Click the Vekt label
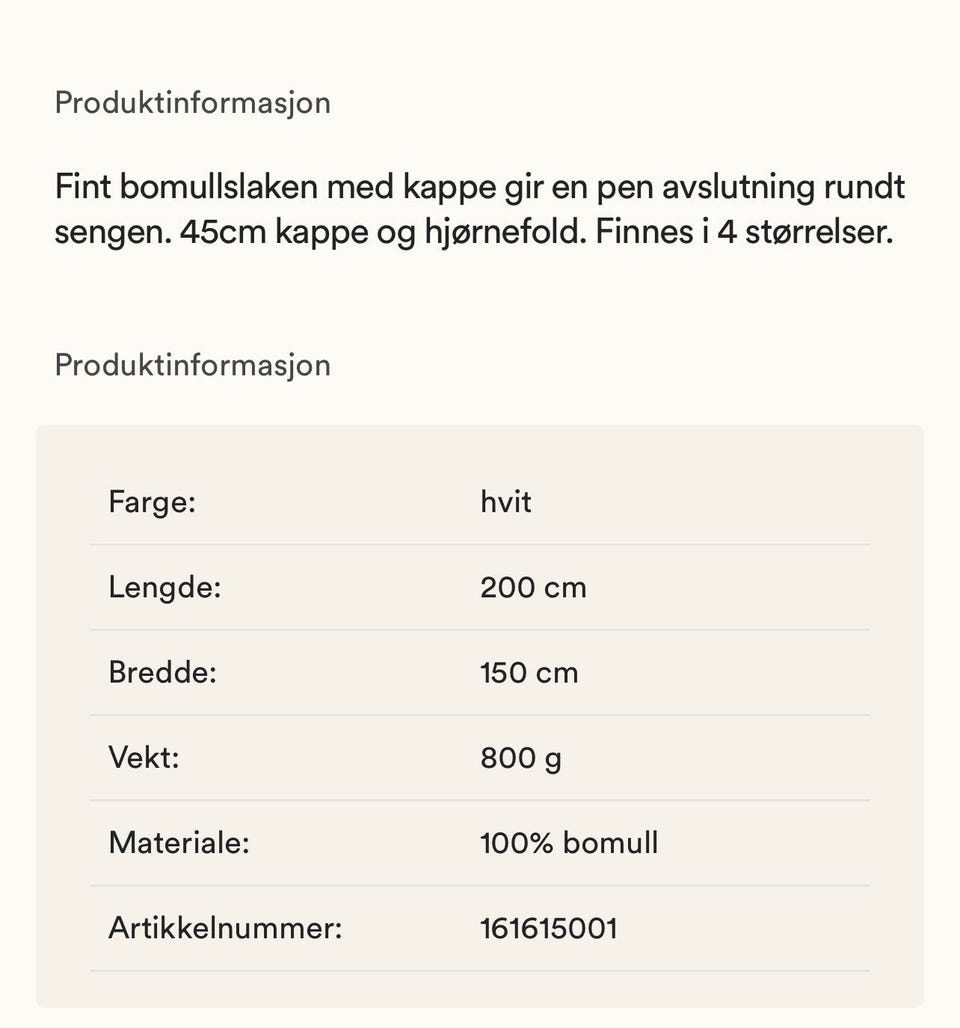Image resolution: width=960 pixels, height=1028 pixels. (144, 758)
